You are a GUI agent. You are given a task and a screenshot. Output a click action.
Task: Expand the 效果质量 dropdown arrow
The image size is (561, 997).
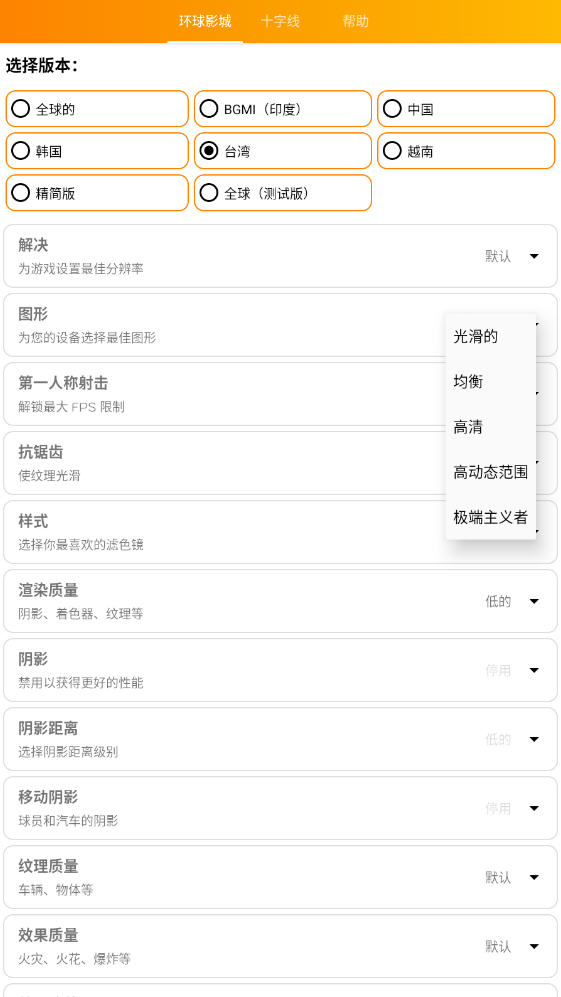pyautogui.click(x=534, y=947)
